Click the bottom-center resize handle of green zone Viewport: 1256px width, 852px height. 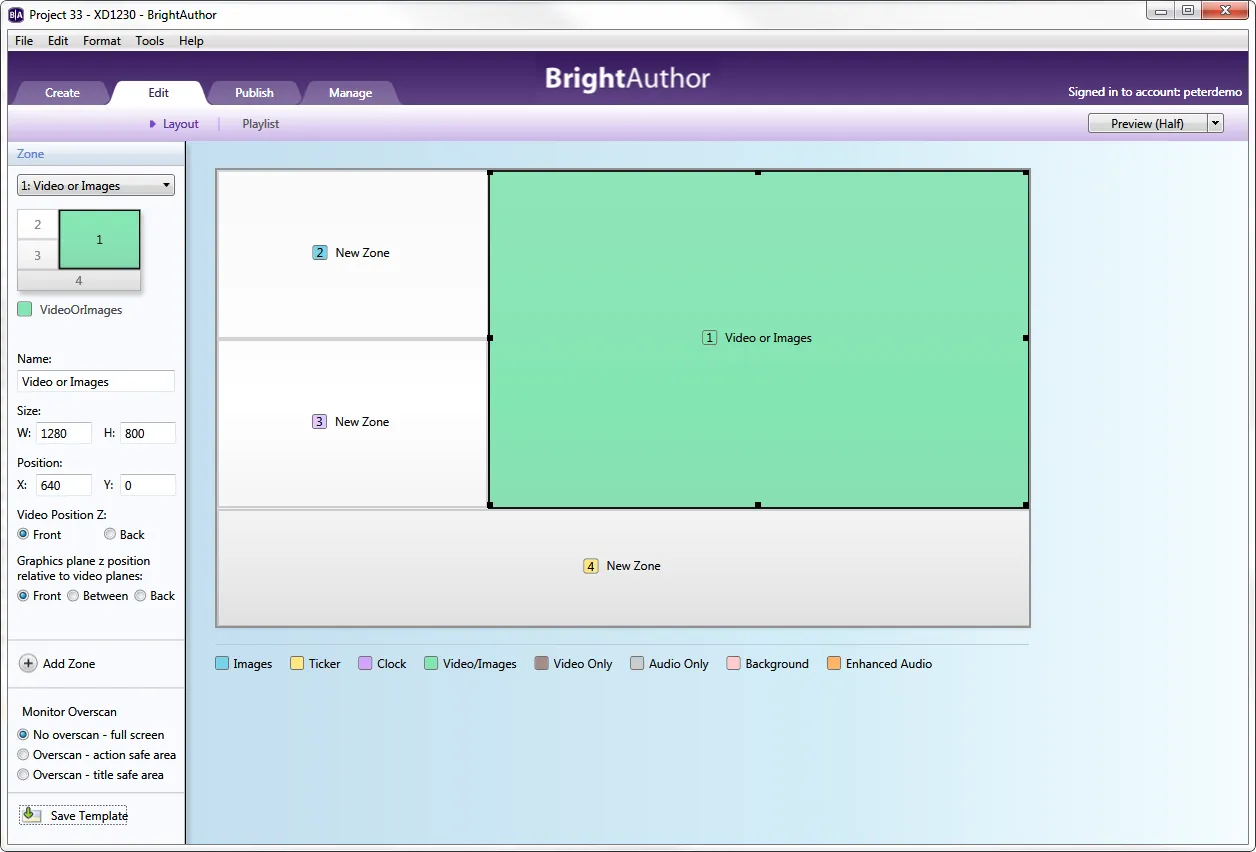pyautogui.click(x=758, y=505)
